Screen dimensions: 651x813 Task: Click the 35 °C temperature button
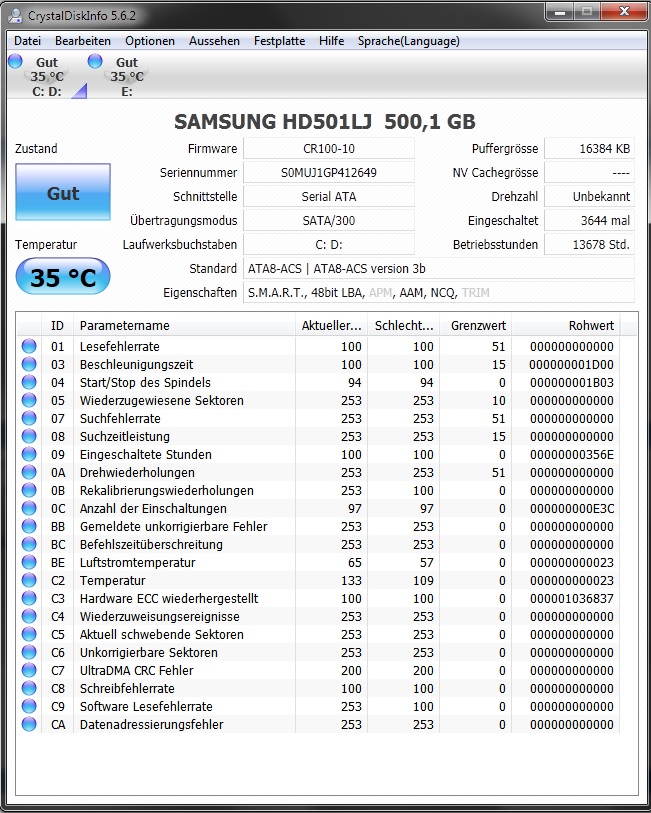pyautogui.click(x=63, y=277)
